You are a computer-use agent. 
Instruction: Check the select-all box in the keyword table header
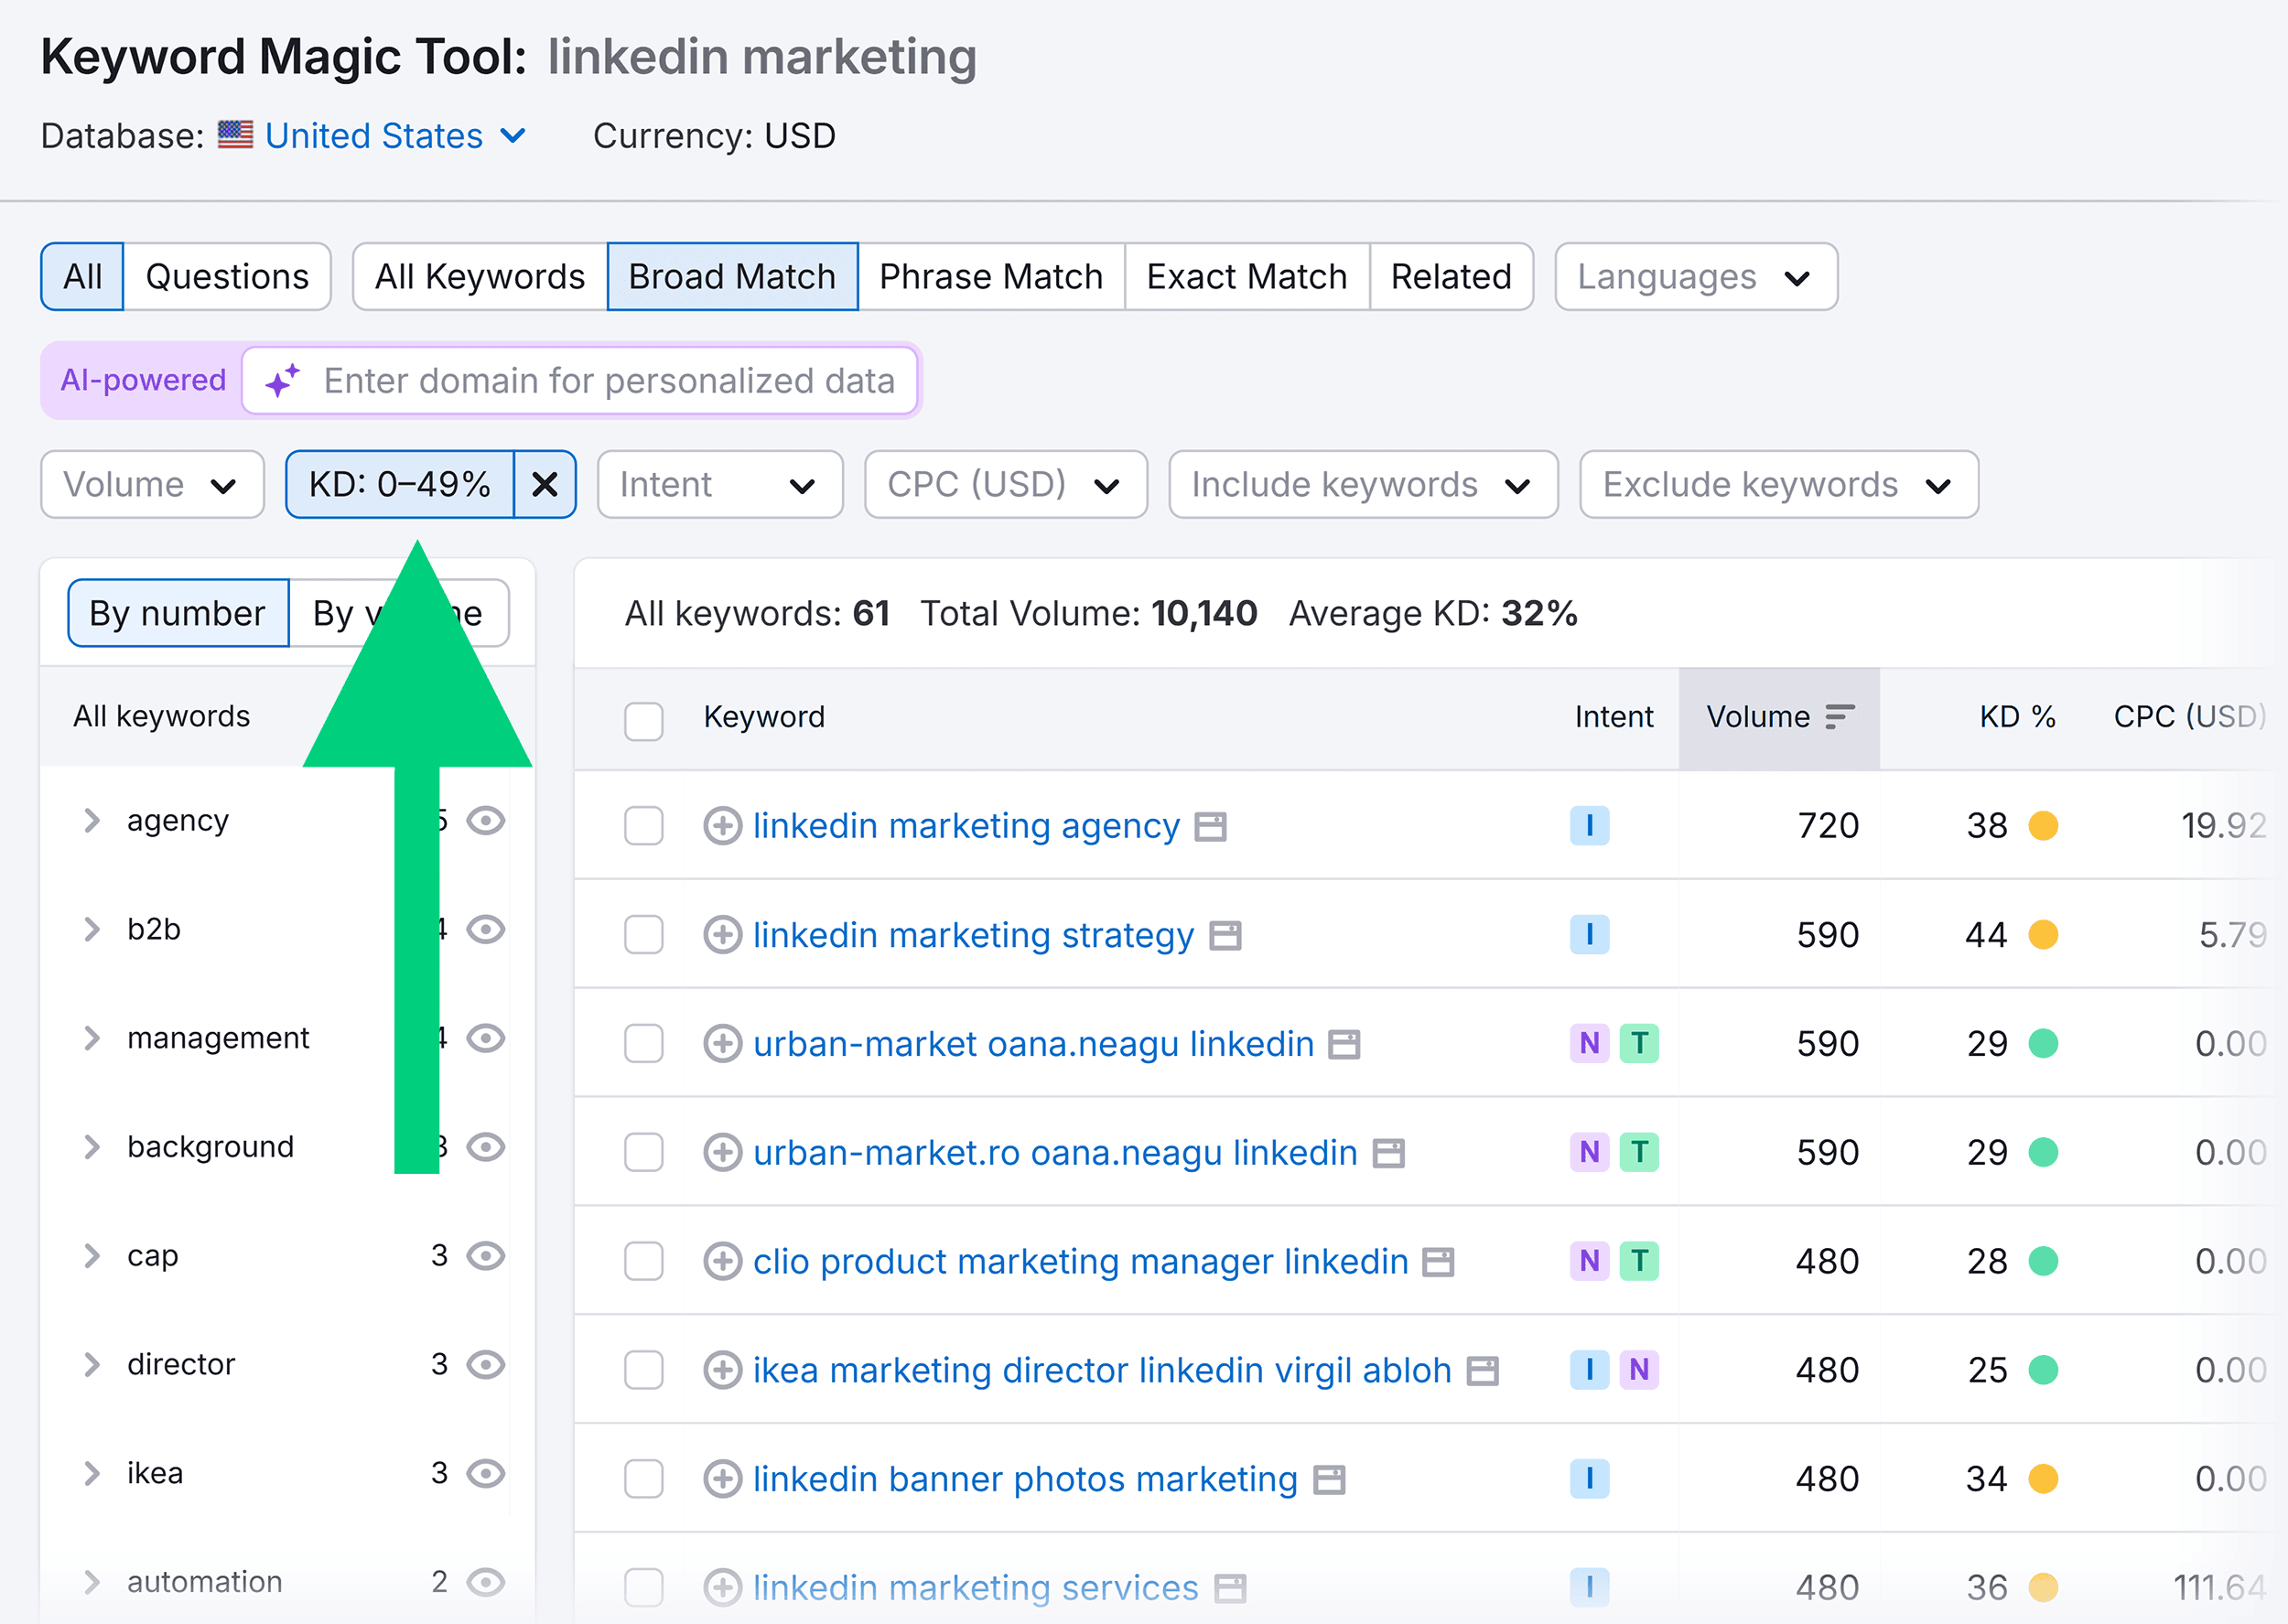pos(644,721)
